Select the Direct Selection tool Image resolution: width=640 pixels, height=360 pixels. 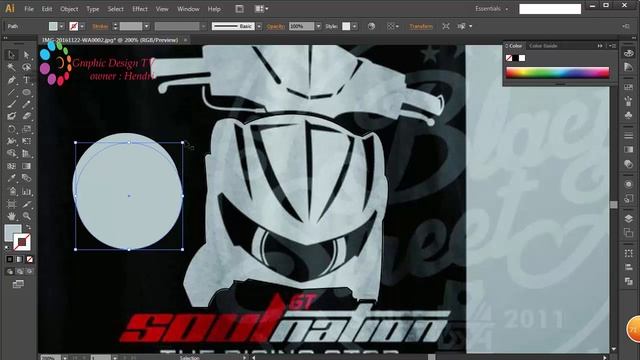(27, 55)
